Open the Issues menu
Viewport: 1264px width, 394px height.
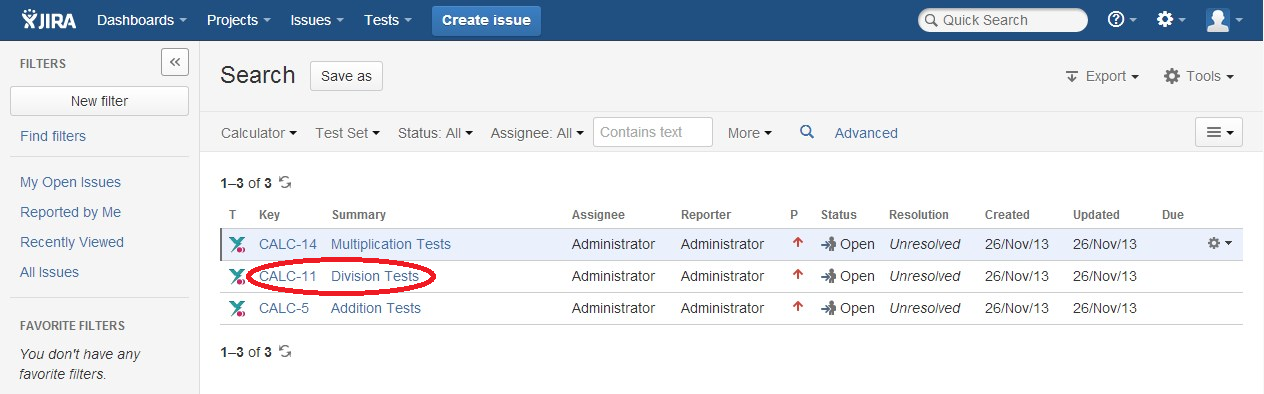tap(317, 20)
